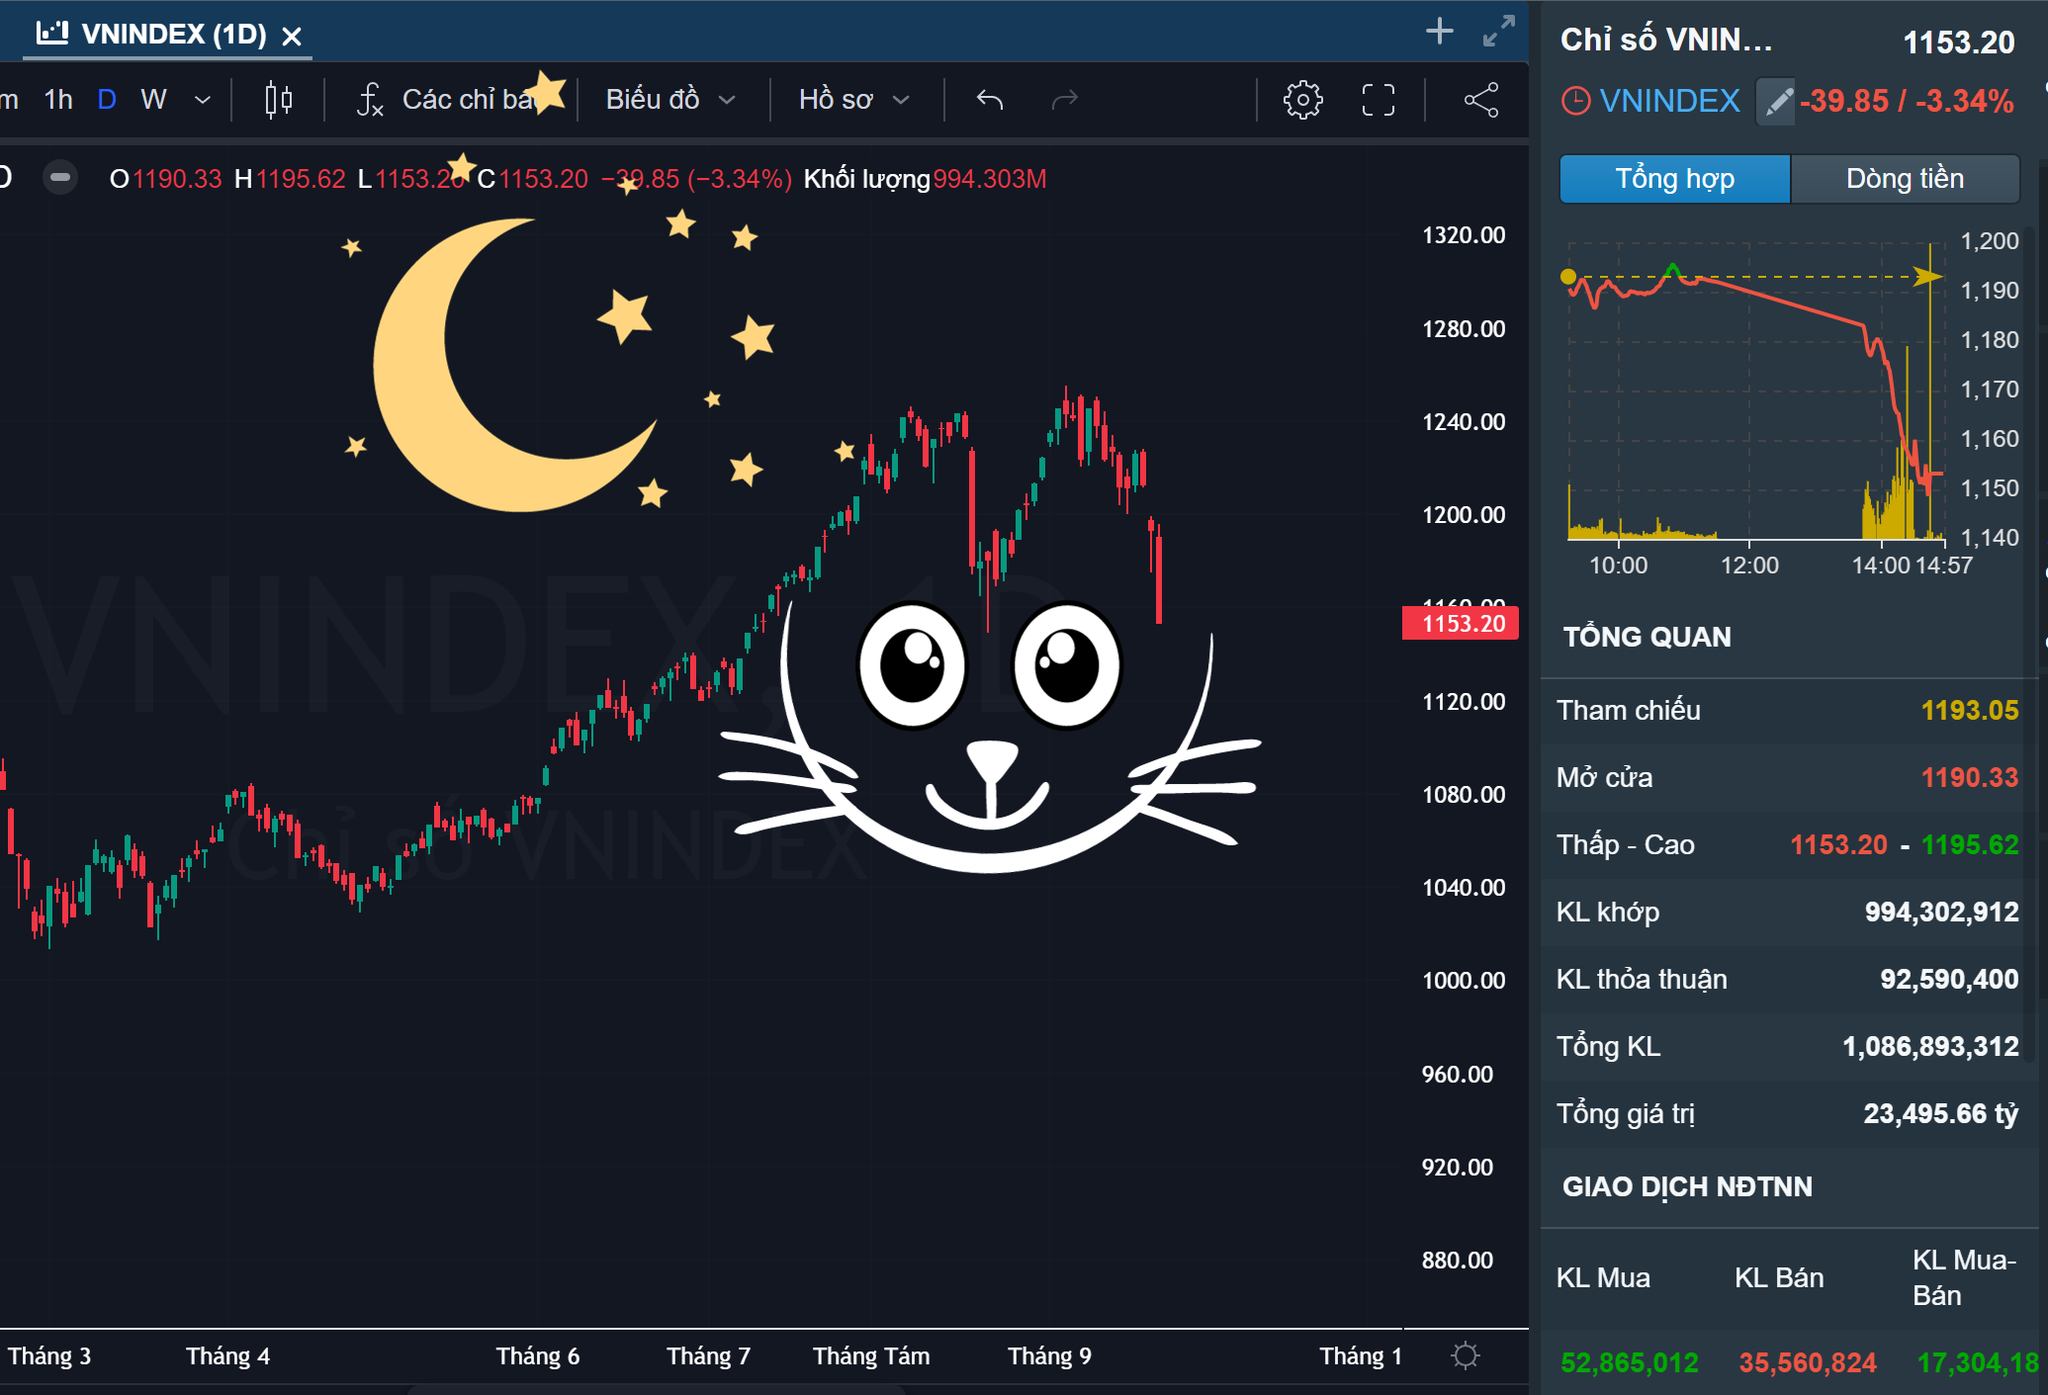The width and height of the screenshot is (2048, 1395).
Task: Open the Hồ sơ dropdown menu
Action: pyautogui.click(x=853, y=100)
